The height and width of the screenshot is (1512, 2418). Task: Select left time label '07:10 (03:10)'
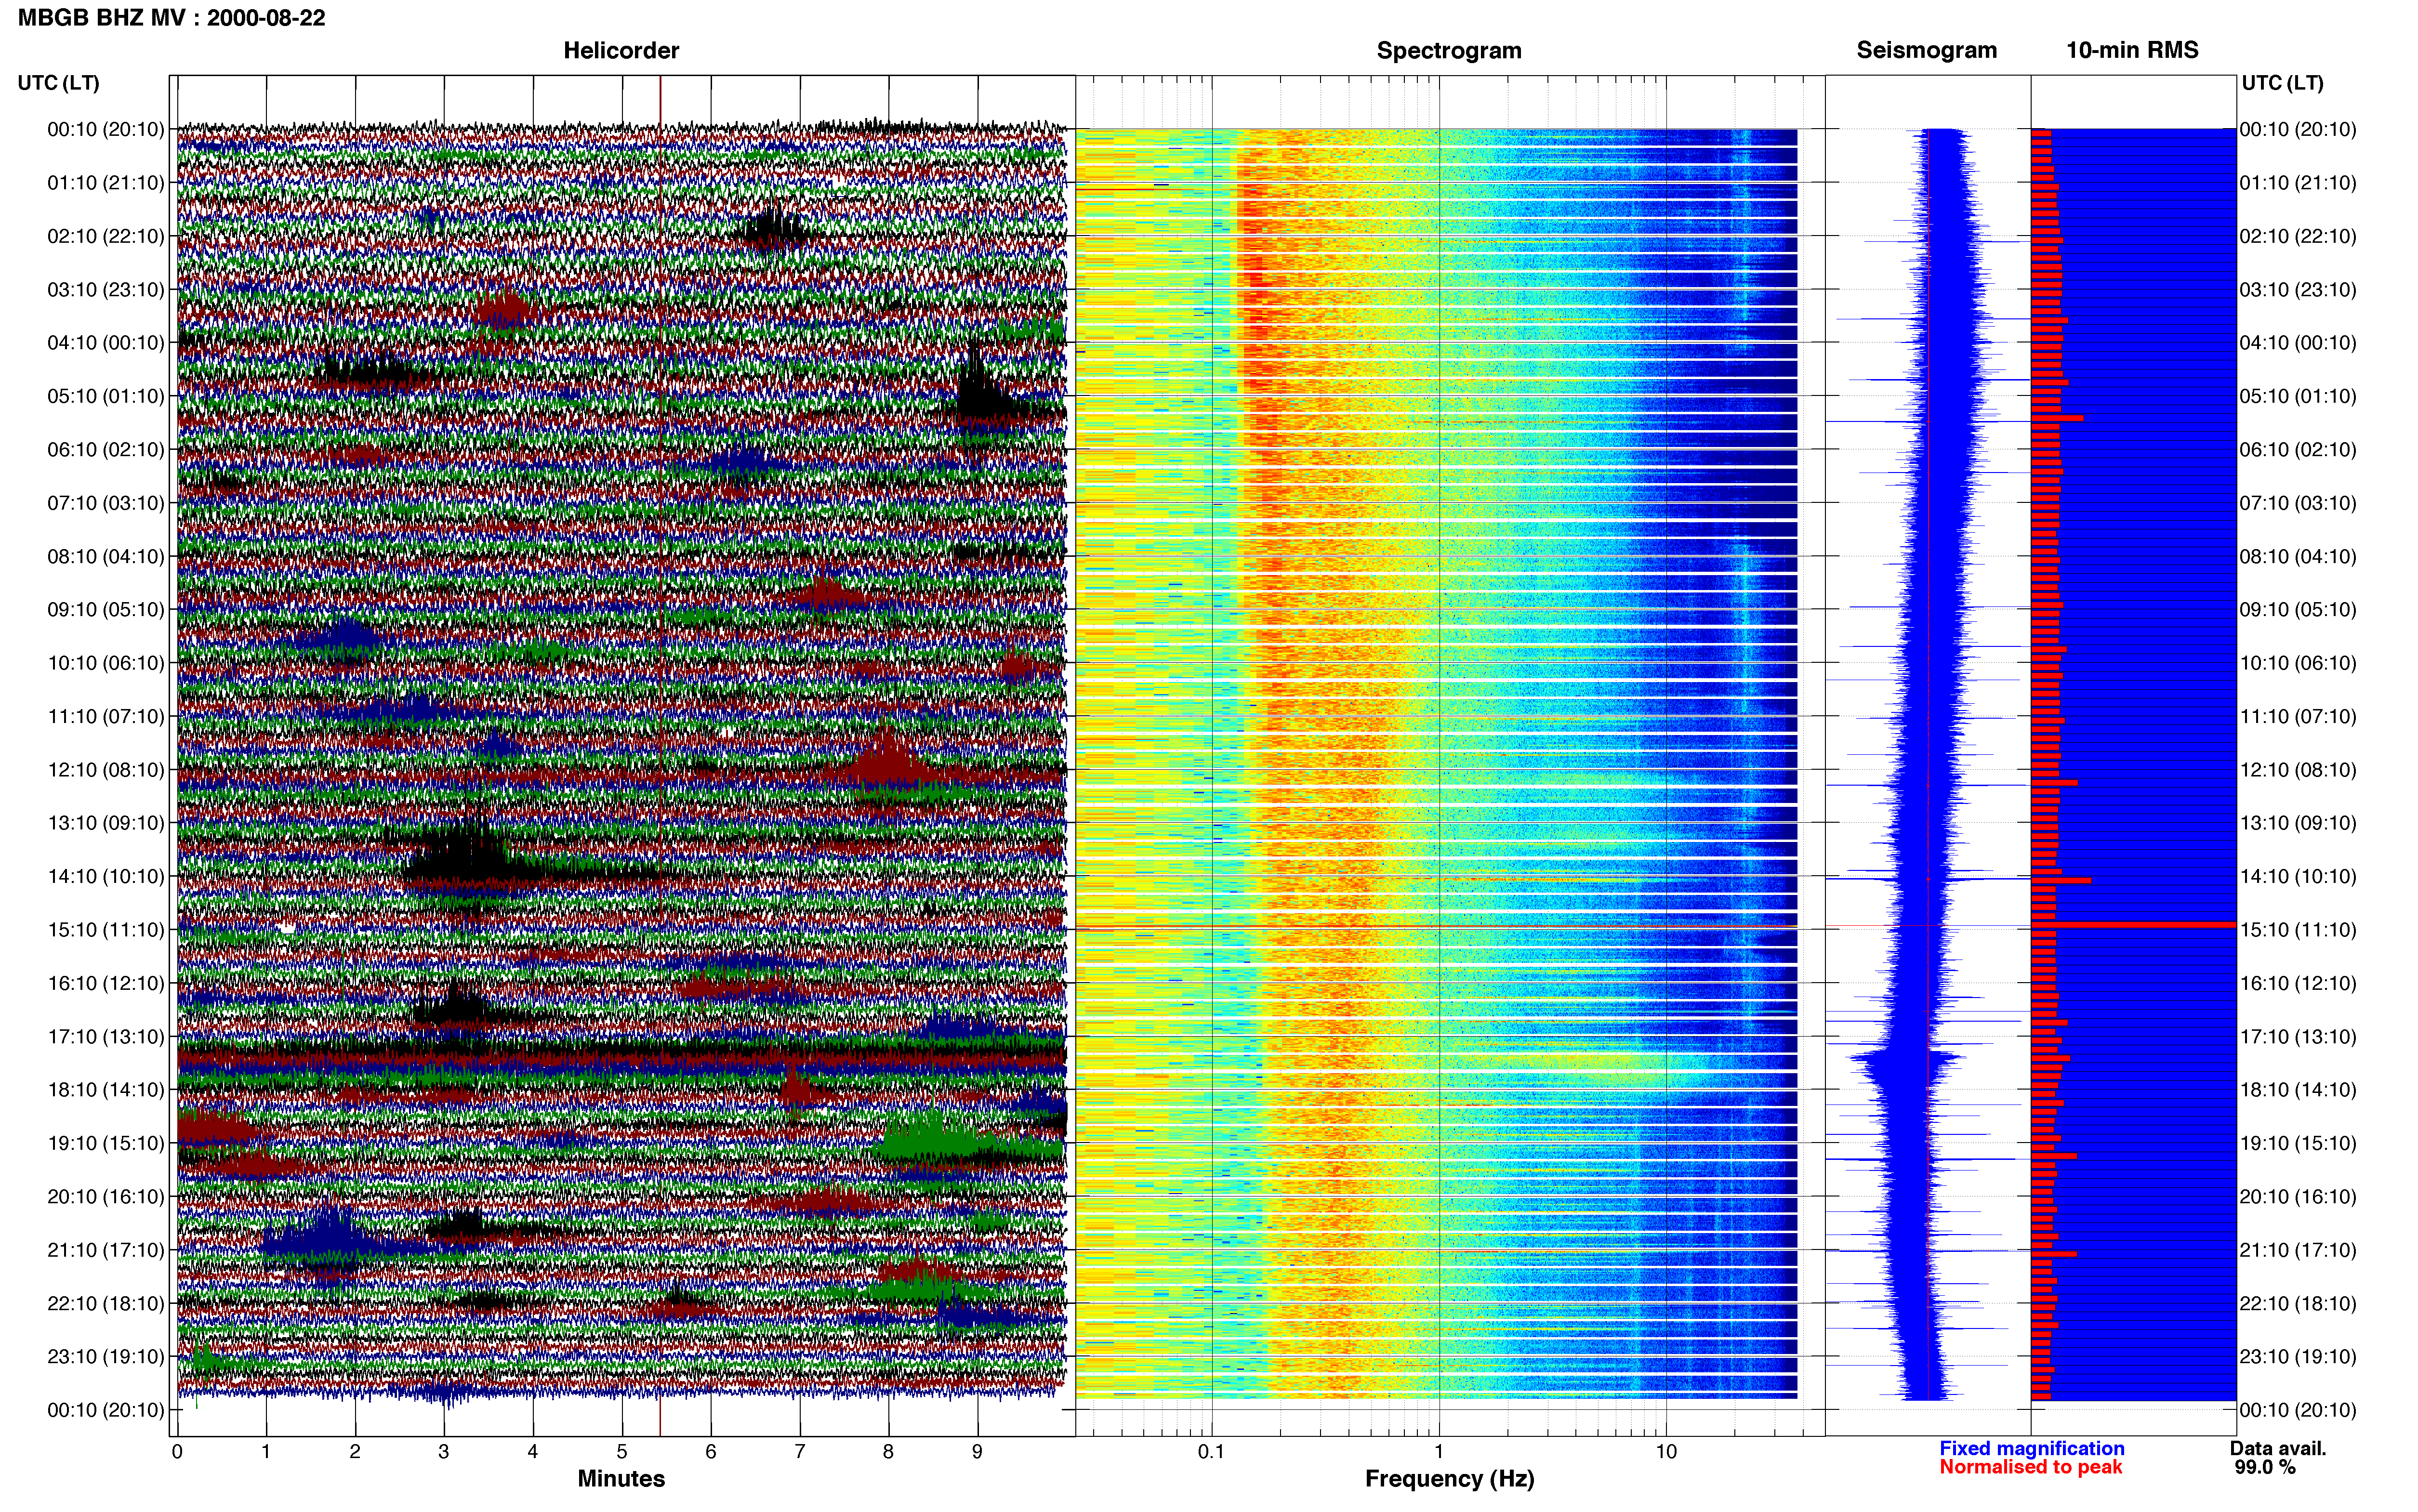point(106,503)
